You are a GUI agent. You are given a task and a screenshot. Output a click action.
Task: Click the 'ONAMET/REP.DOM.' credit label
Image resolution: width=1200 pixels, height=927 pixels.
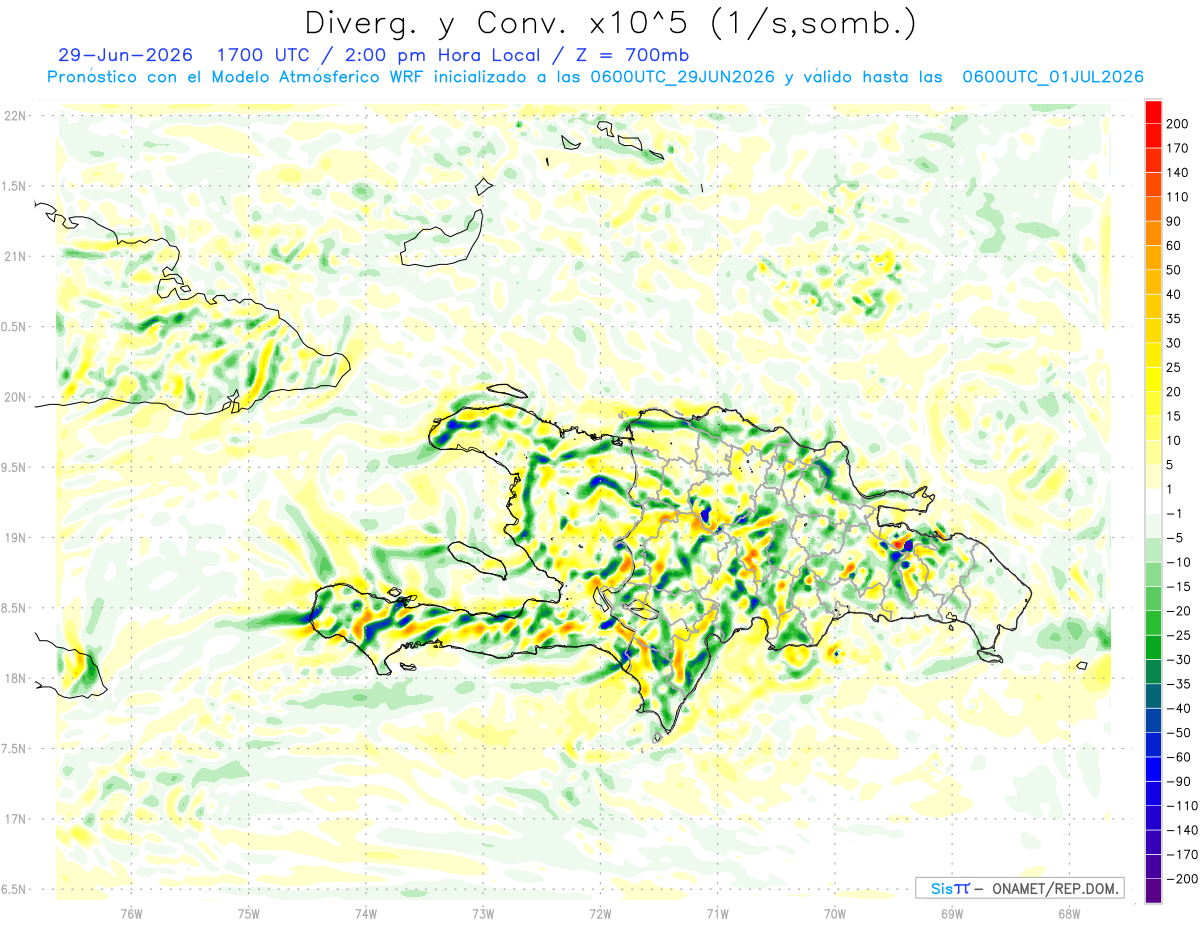[x=1053, y=888]
